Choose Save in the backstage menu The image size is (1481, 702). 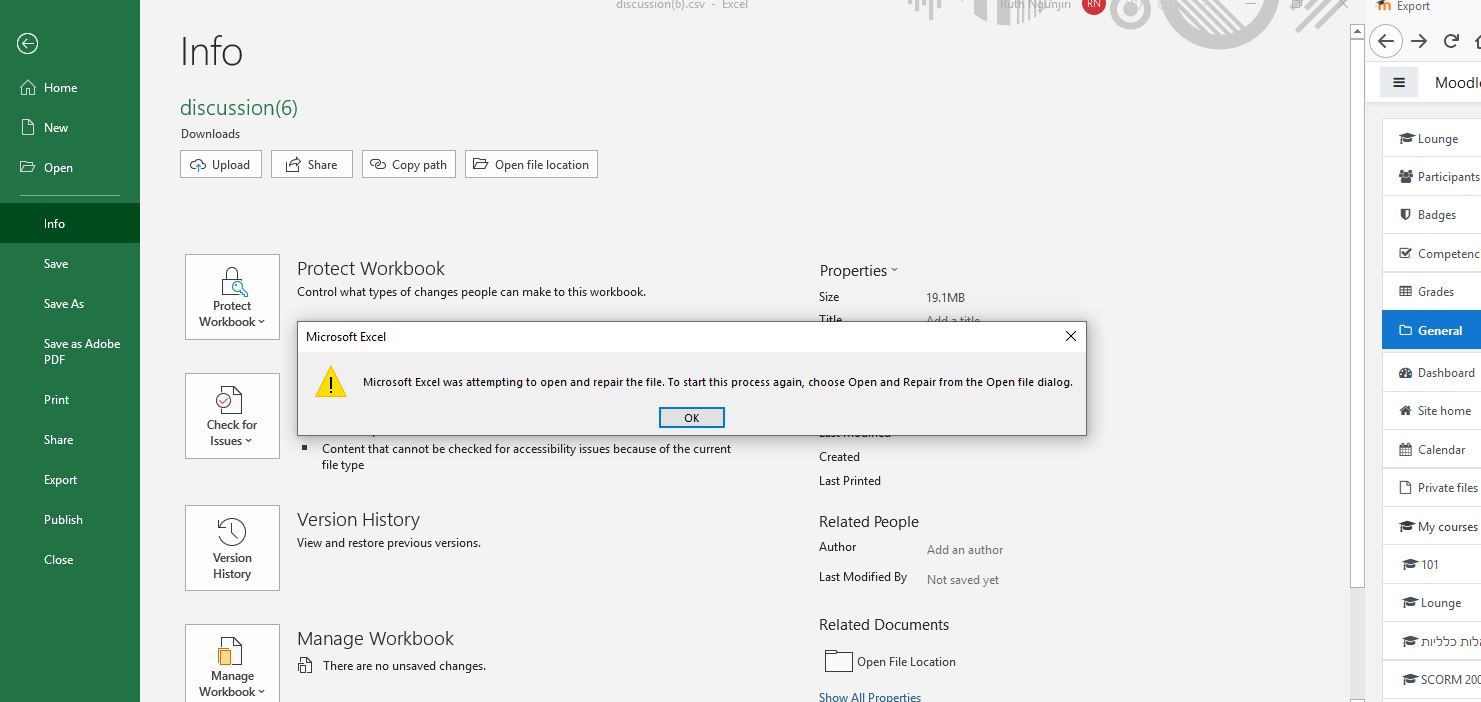click(70, 264)
